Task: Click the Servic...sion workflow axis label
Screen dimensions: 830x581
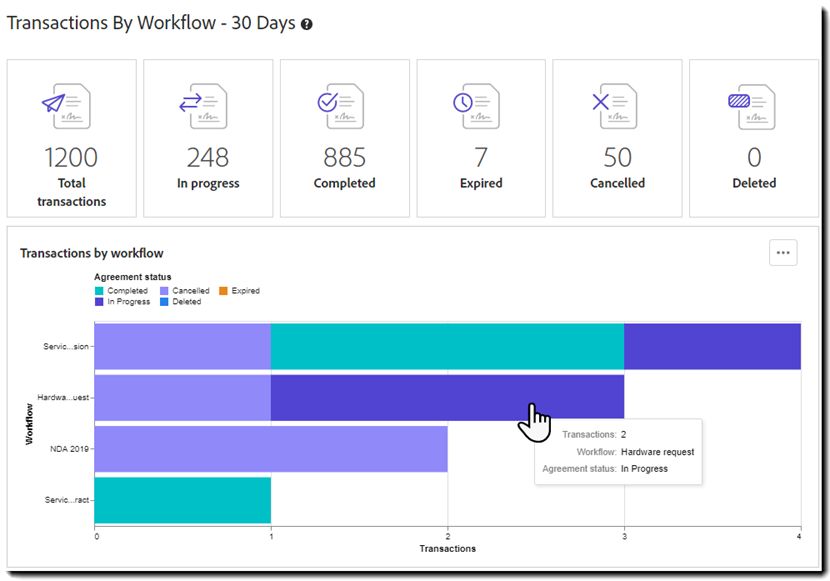Action: tap(66, 347)
